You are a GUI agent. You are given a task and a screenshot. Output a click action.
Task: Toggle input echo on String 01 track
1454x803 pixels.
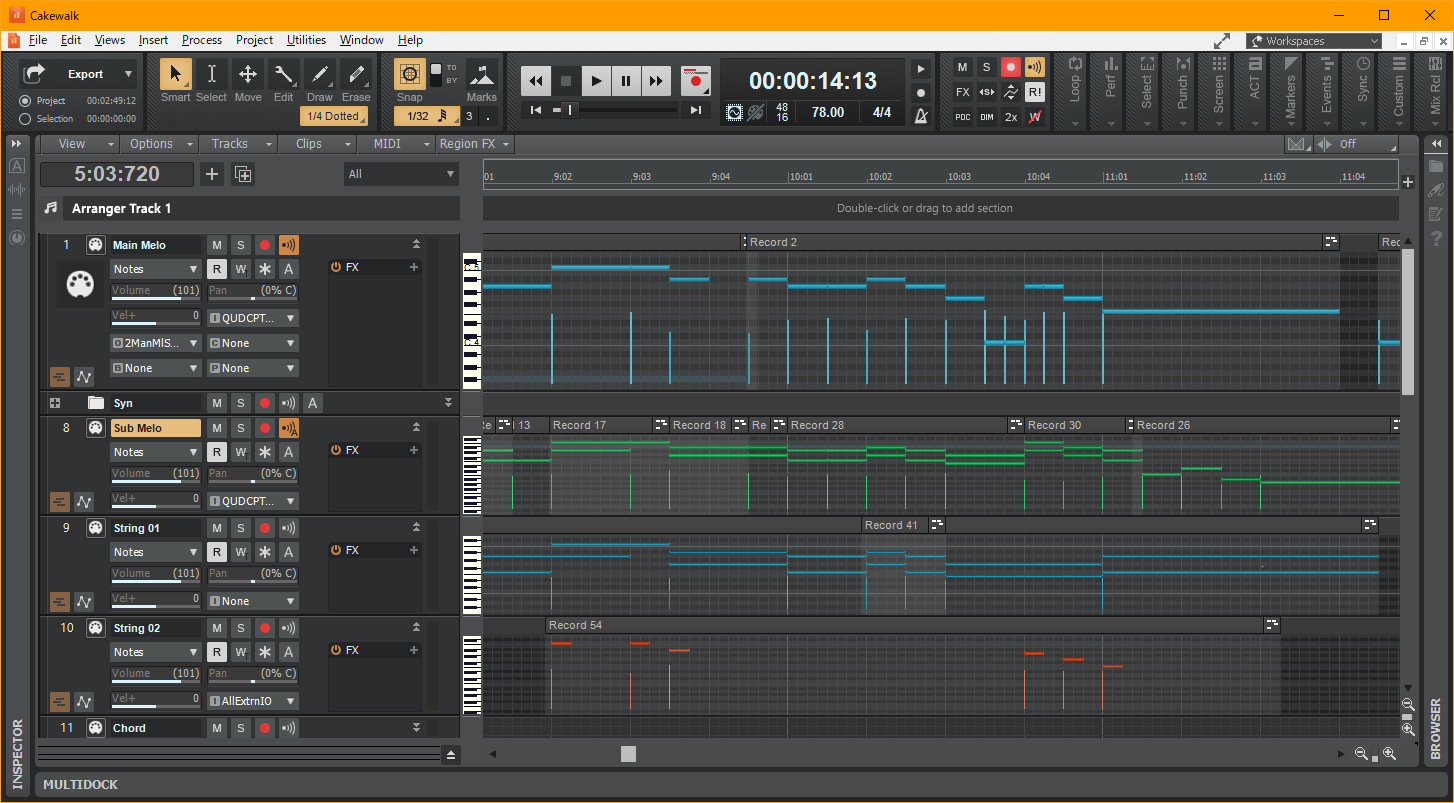pos(289,528)
